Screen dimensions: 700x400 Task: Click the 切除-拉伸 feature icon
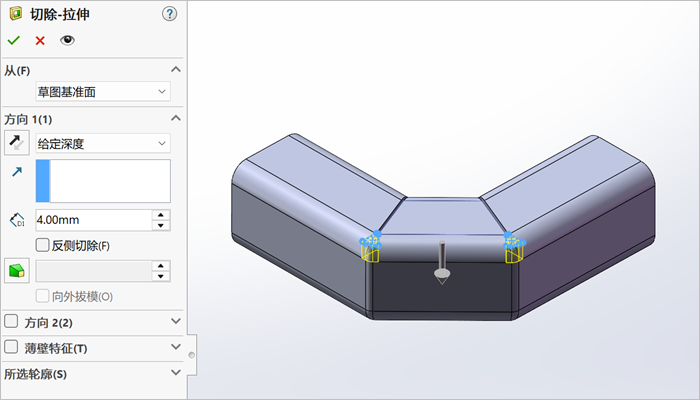click(16, 13)
